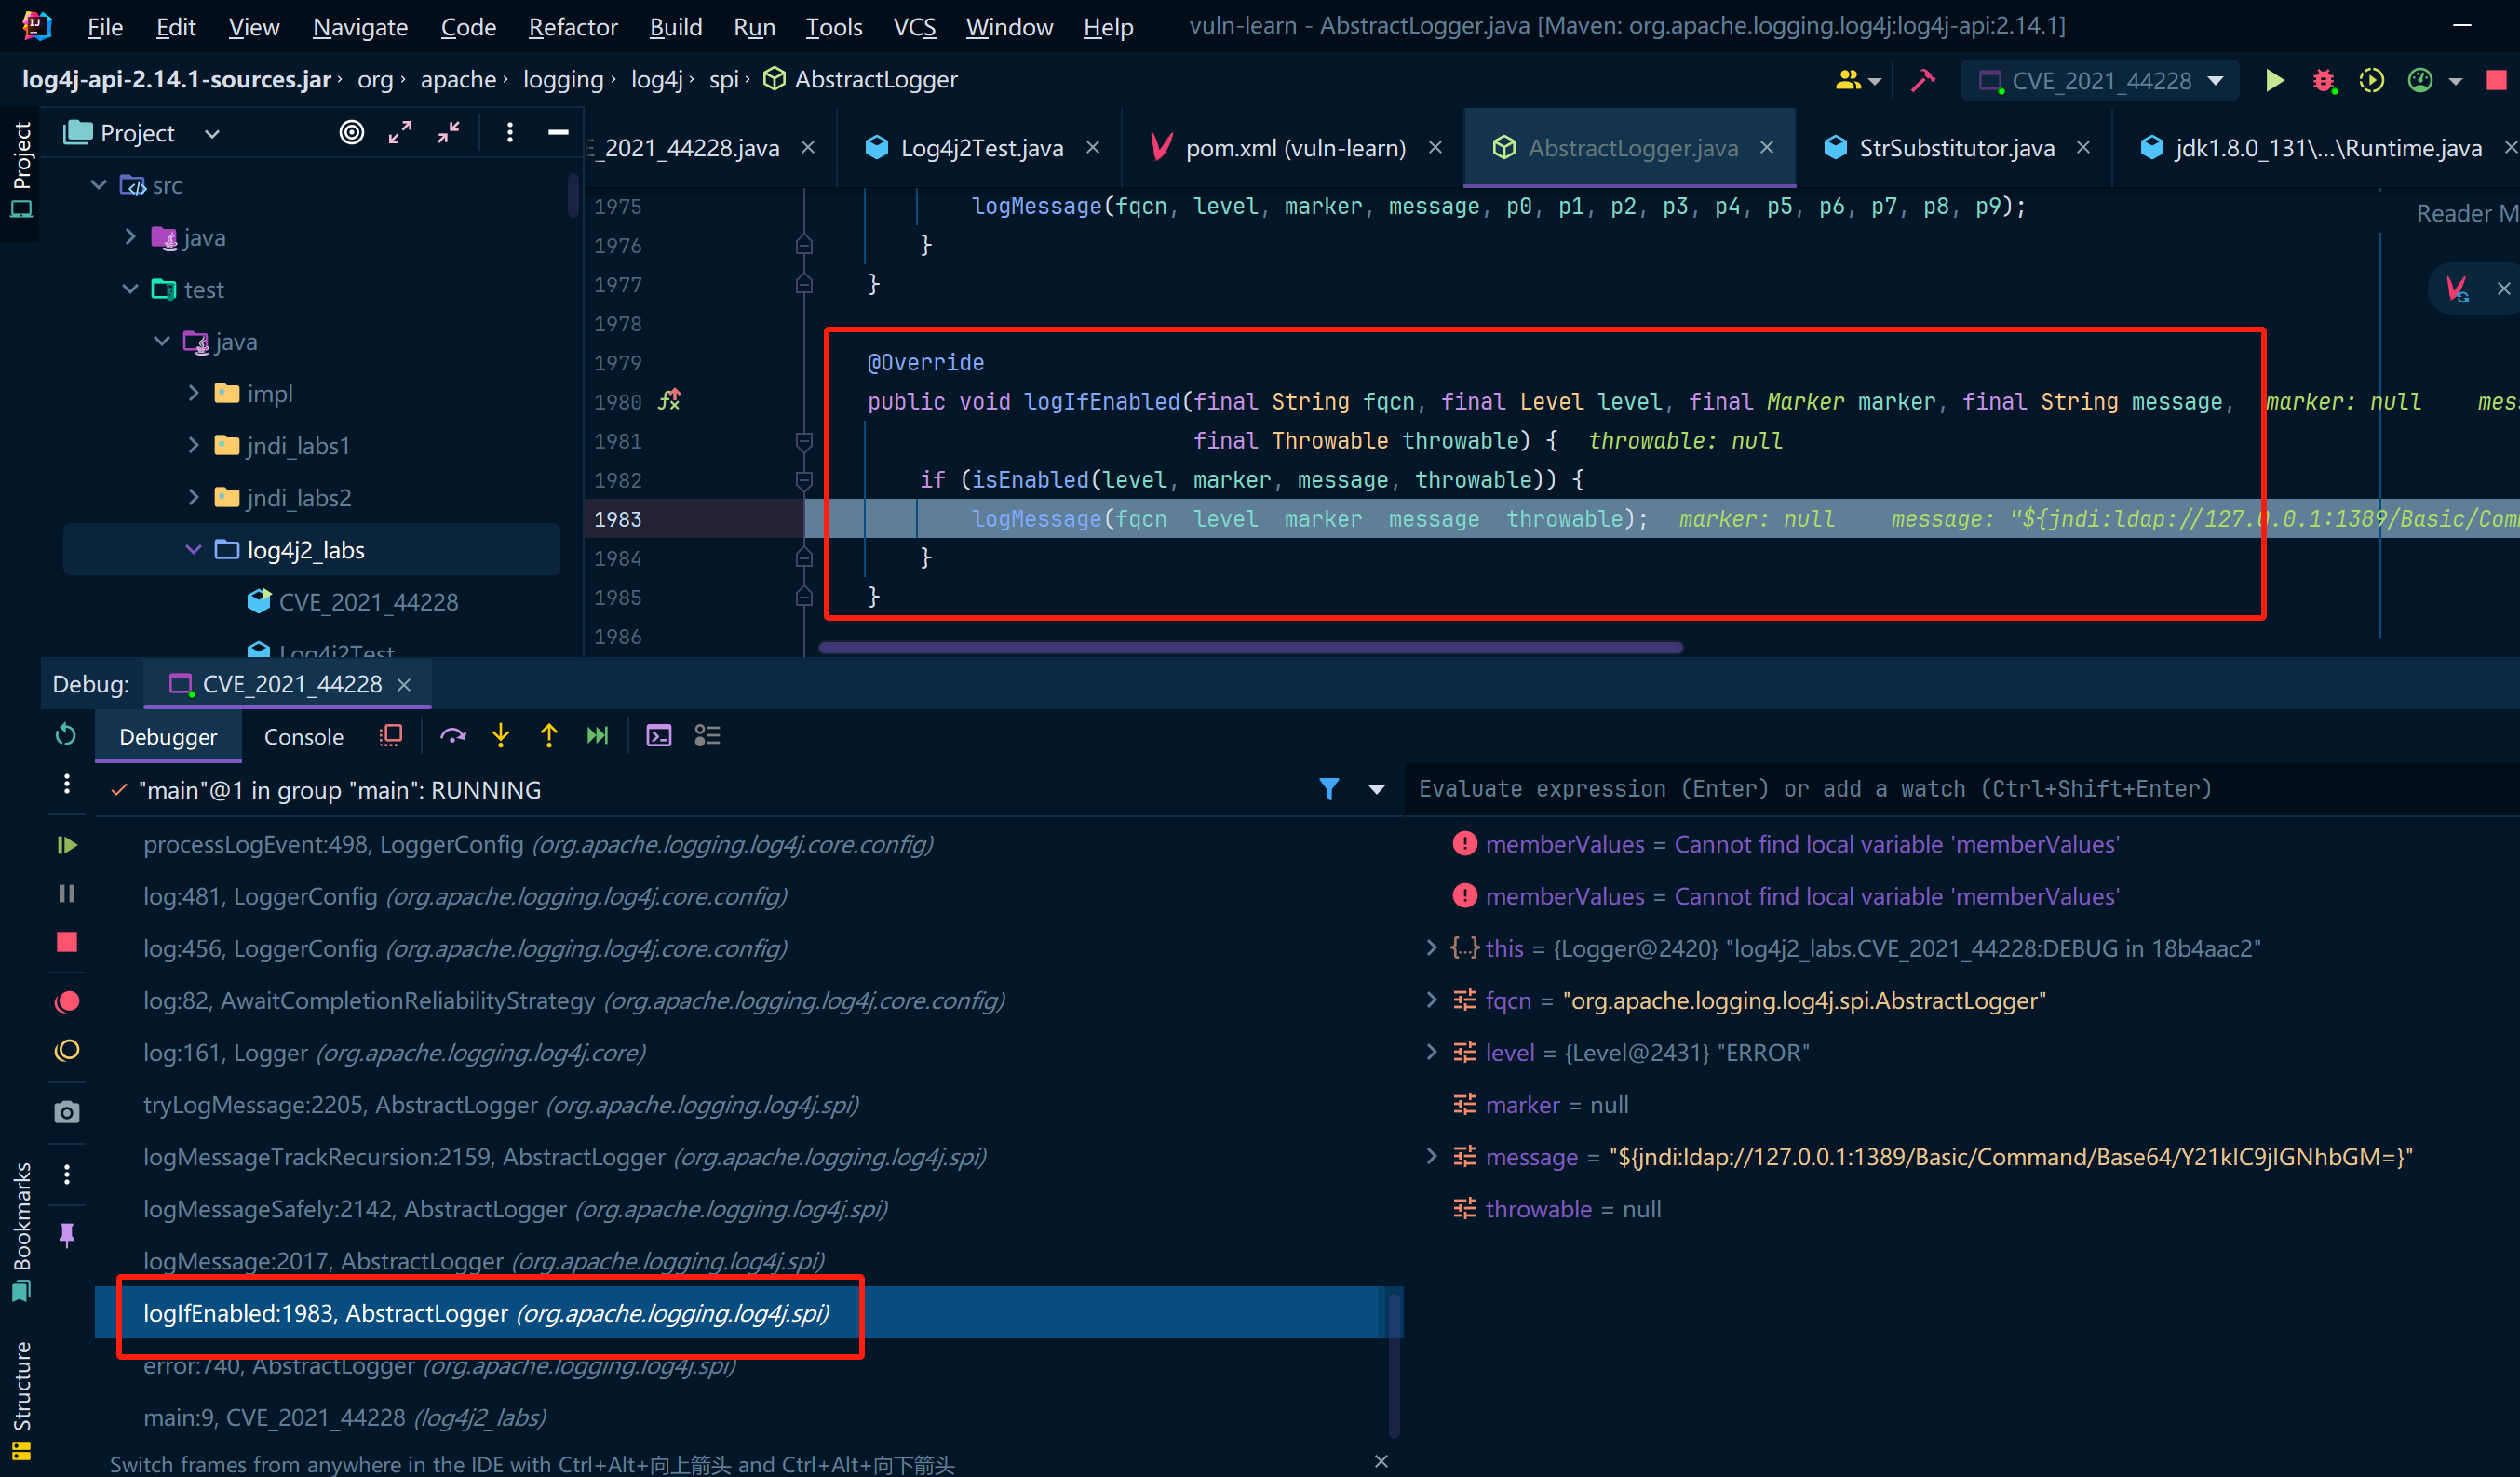Open Project view mode dropdown
This screenshot has width=2520, height=1477.
click(212, 133)
